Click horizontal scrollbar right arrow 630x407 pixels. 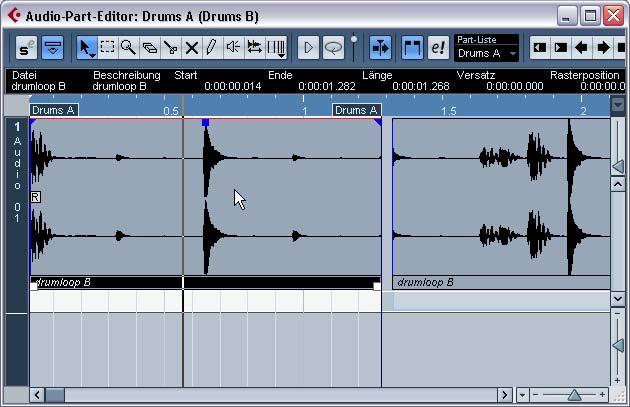(x=505, y=395)
